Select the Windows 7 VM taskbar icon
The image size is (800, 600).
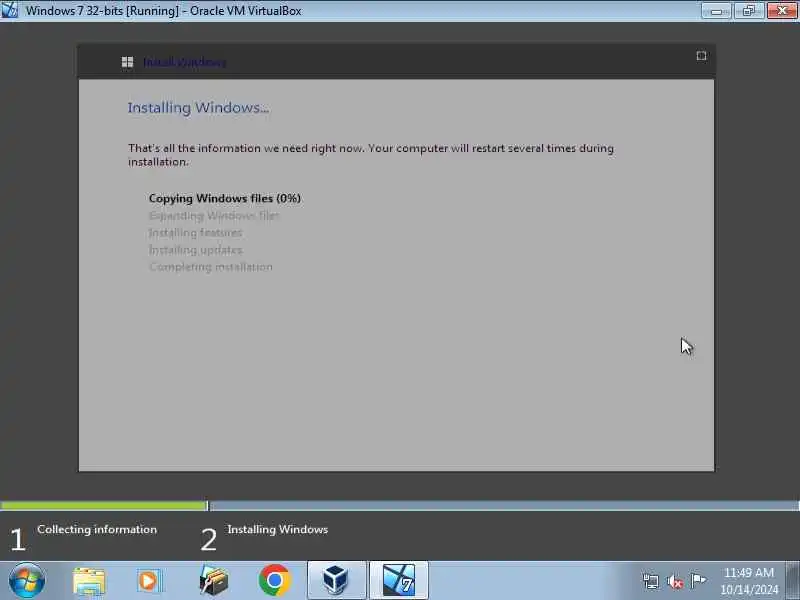click(x=398, y=581)
